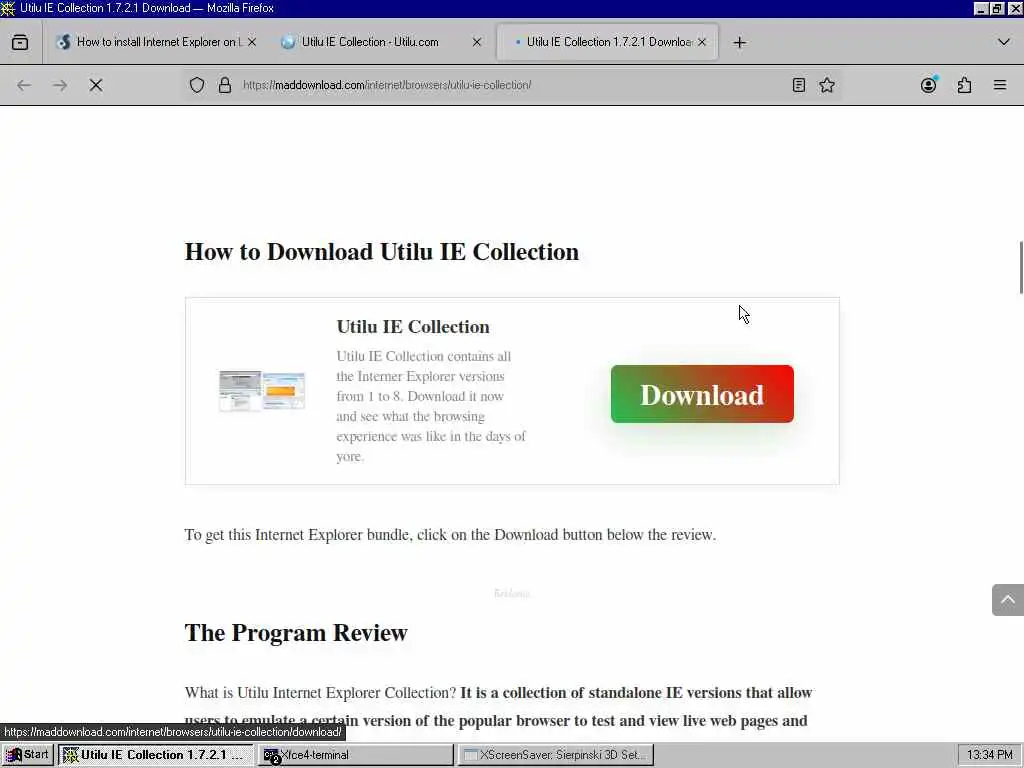Go back to previous page
1024x768 pixels.
(x=24, y=85)
